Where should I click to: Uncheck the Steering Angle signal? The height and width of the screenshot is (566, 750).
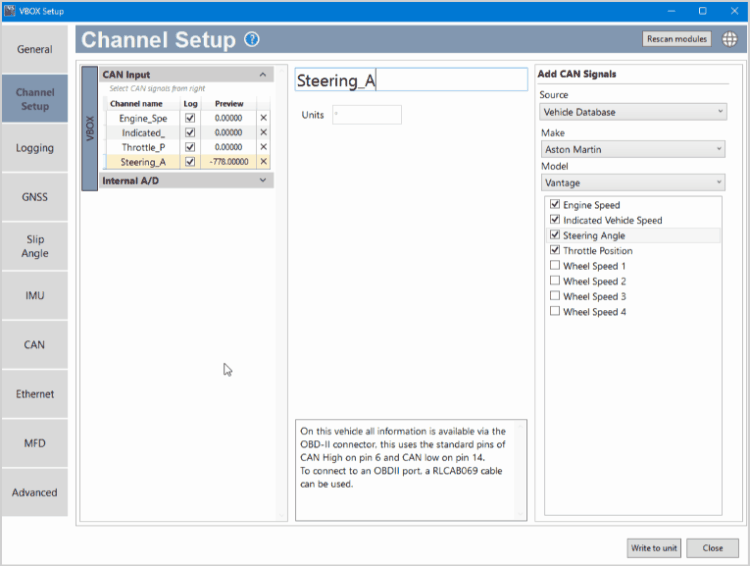point(555,235)
